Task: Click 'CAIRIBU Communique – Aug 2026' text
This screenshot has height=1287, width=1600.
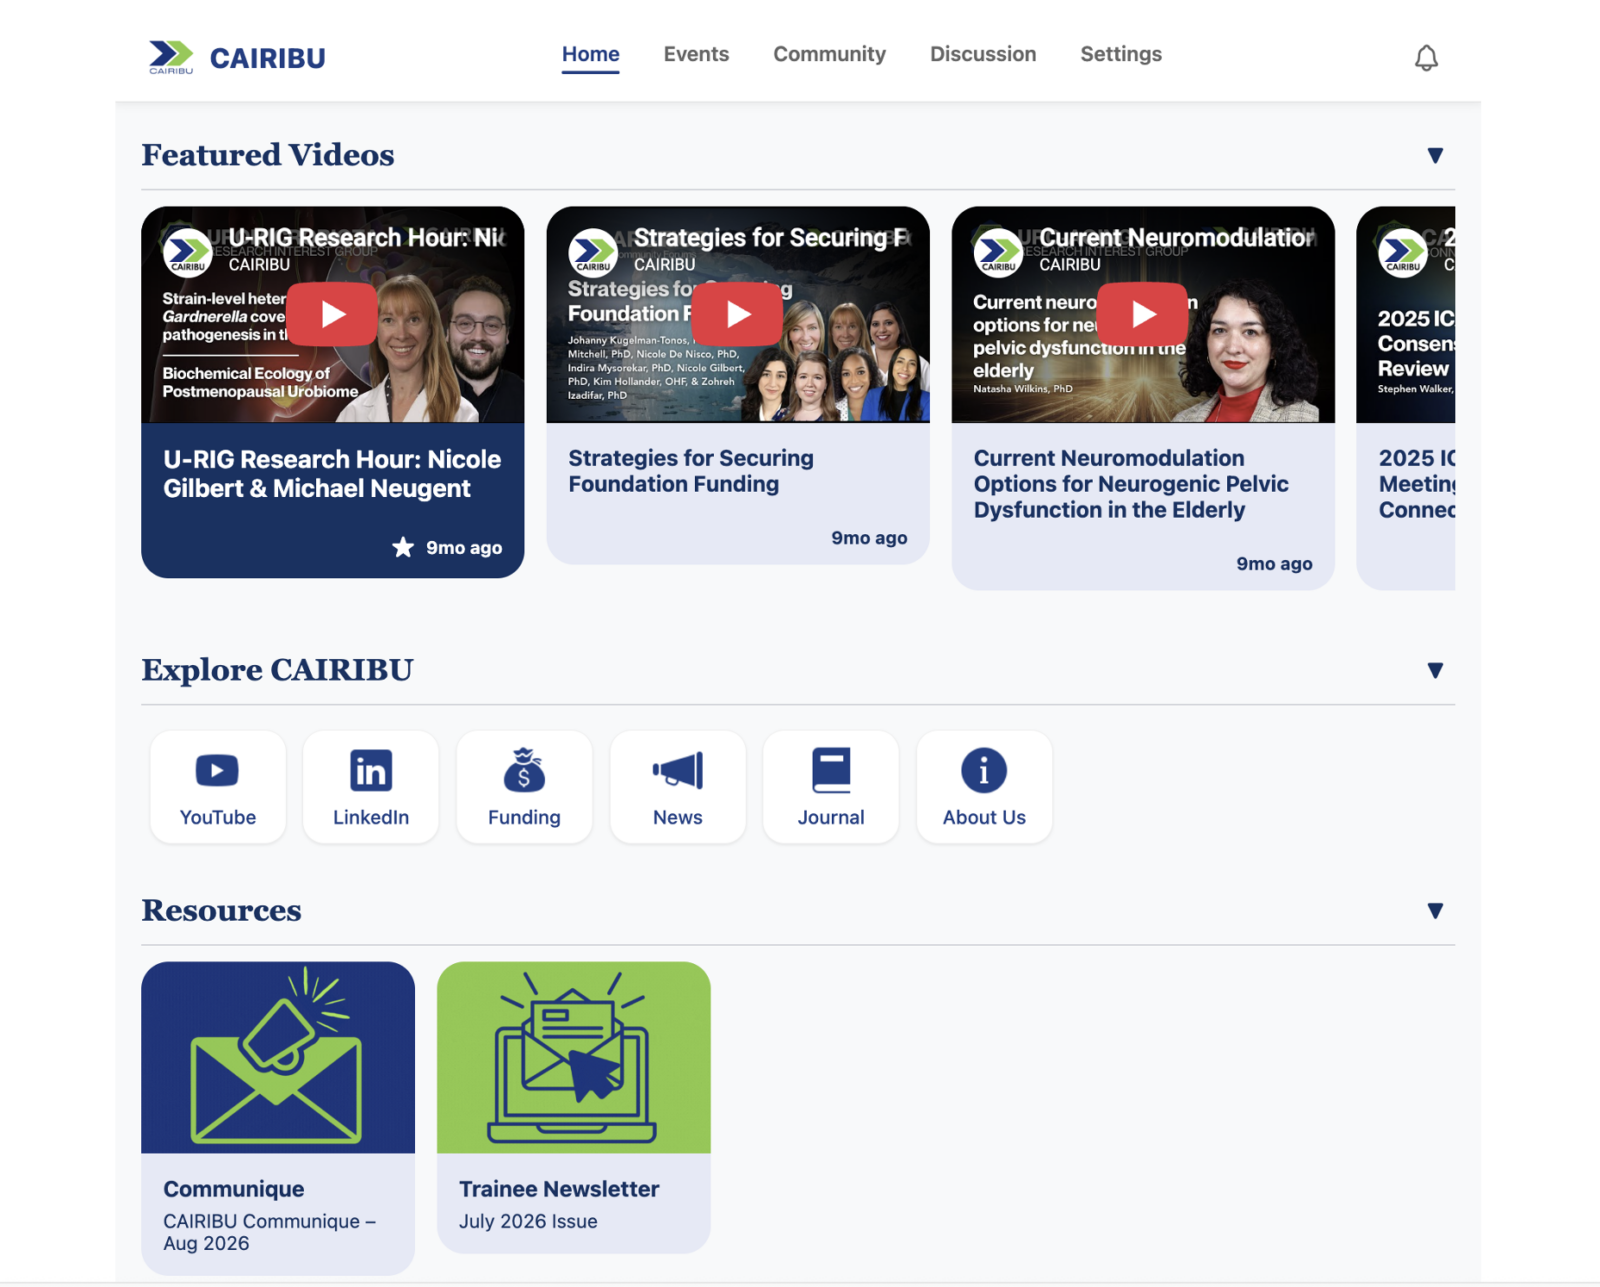Action: pyautogui.click(x=269, y=1232)
